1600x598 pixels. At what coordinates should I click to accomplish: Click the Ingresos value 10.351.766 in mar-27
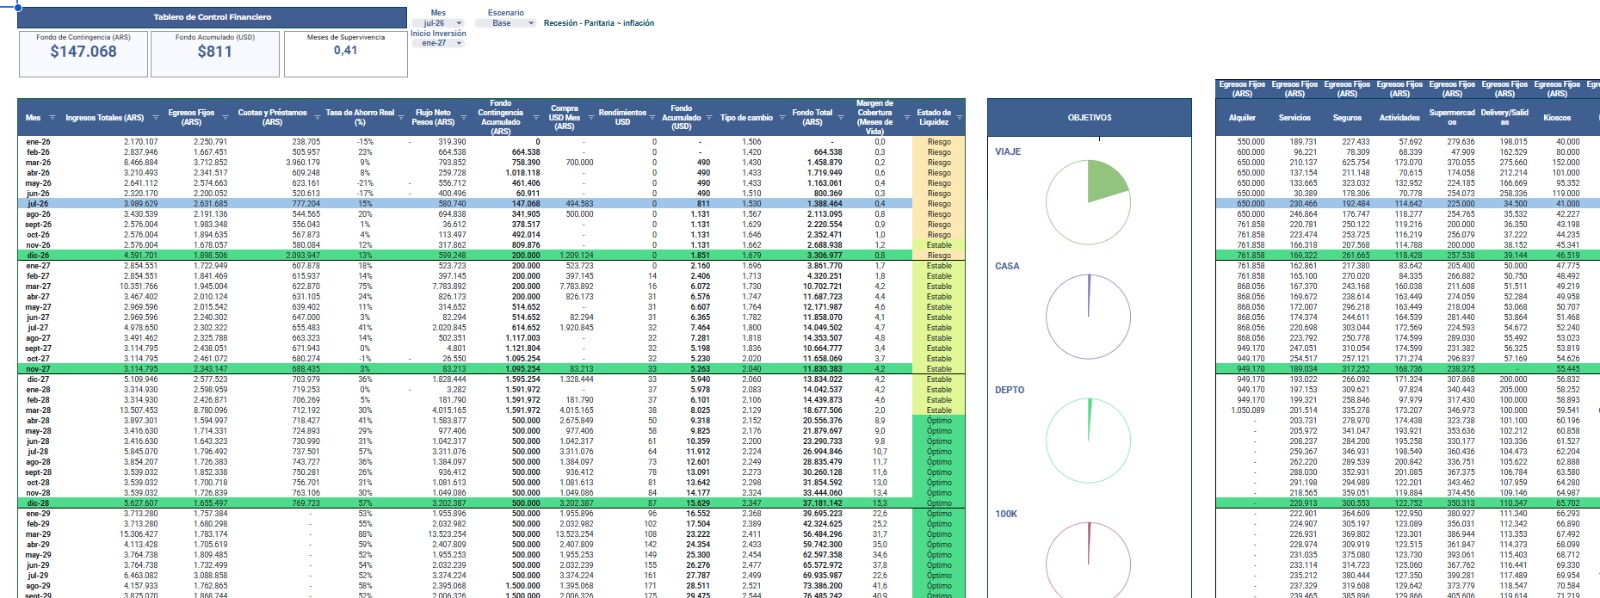139,287
